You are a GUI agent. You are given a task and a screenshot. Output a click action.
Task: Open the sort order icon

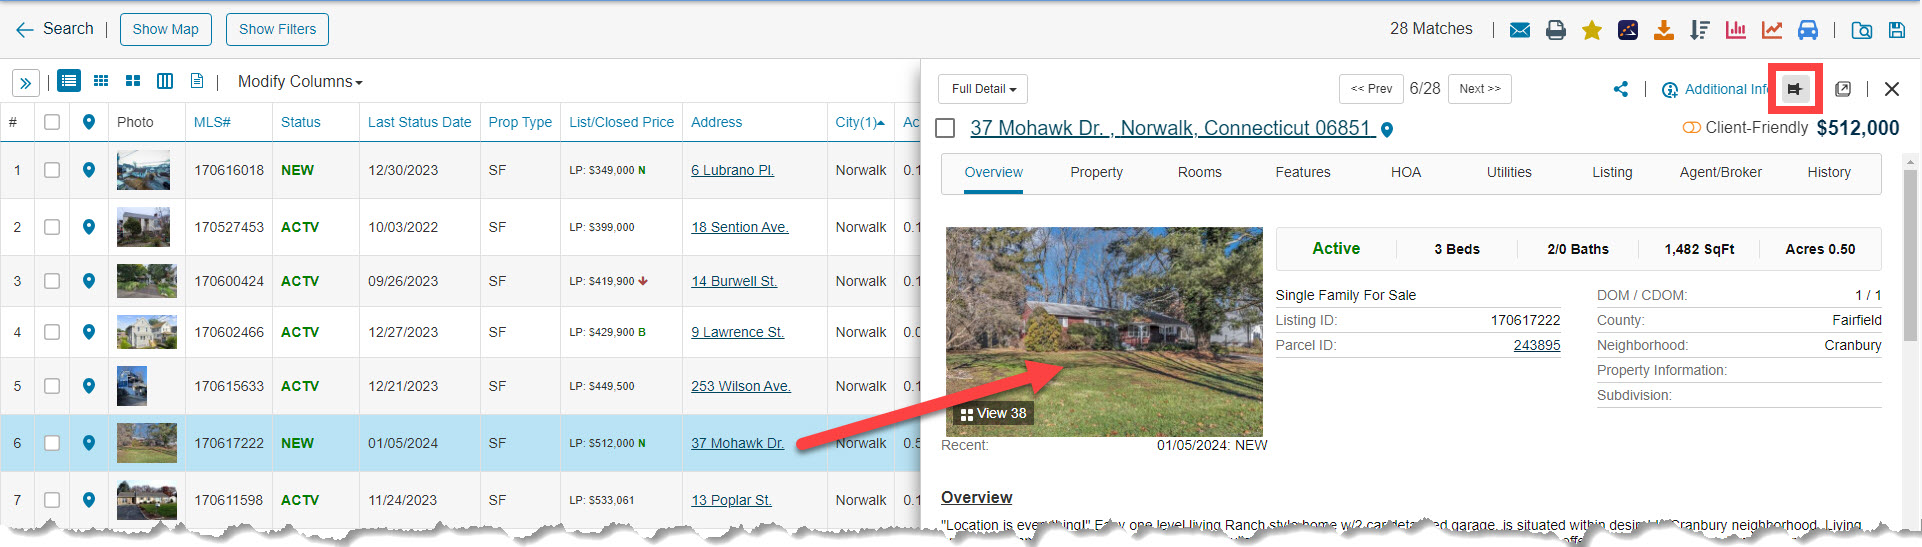[x=1700, y=30]
